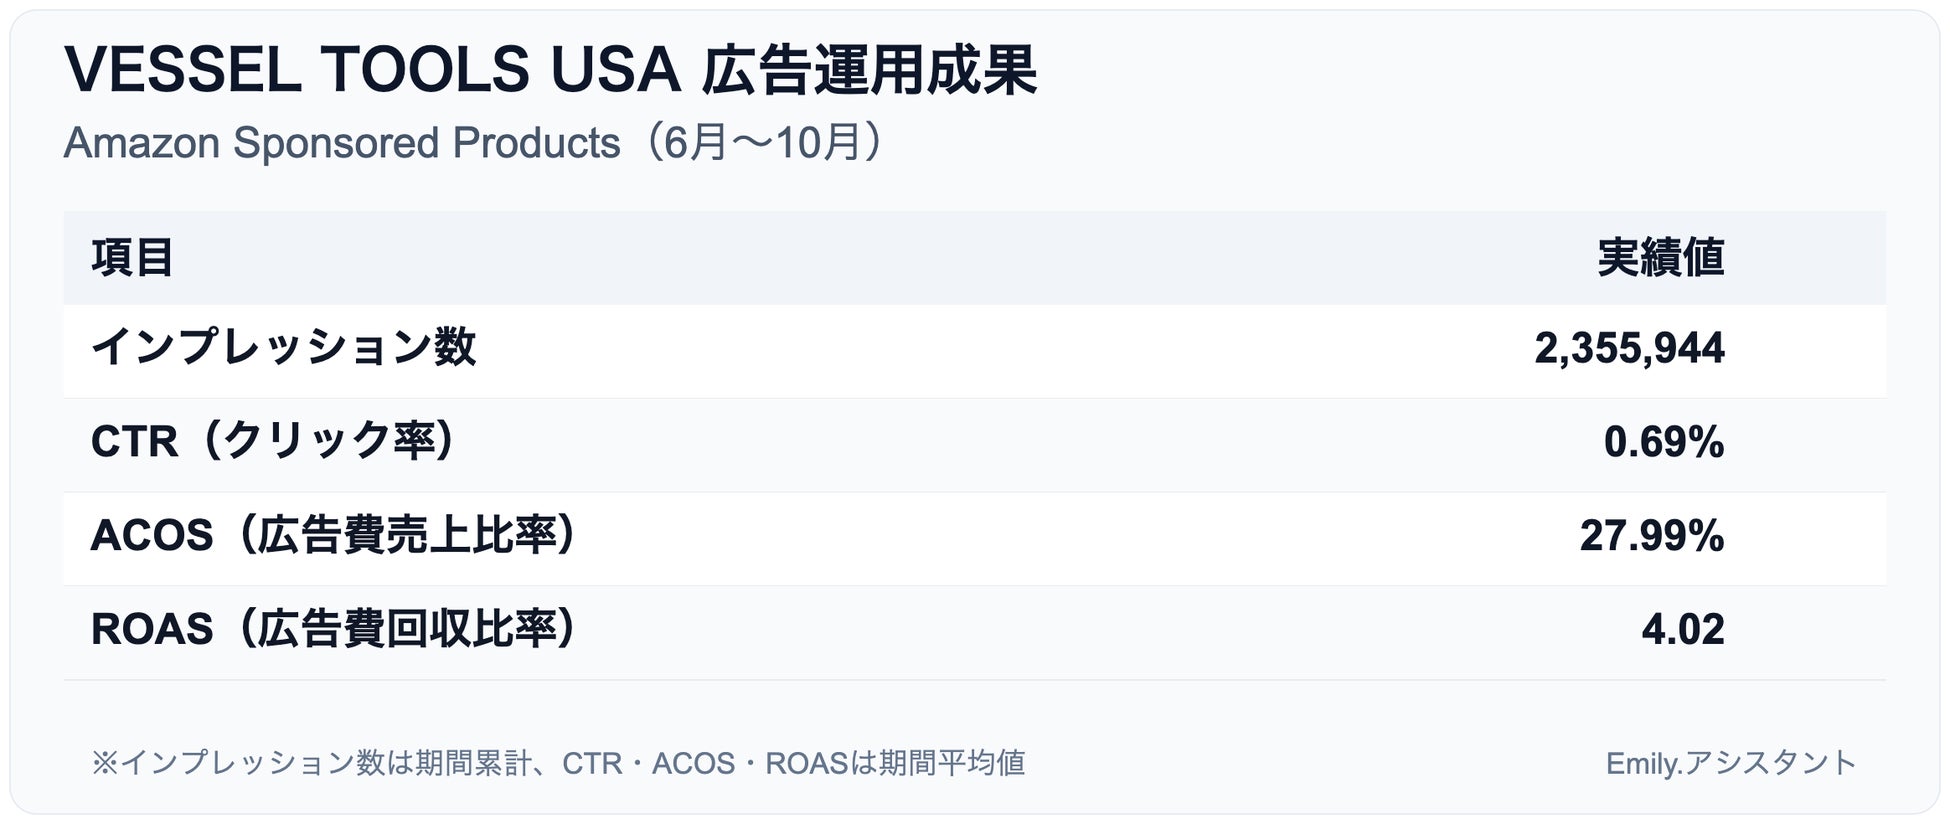Click the 項目 column header

click(x=132, y=258)
